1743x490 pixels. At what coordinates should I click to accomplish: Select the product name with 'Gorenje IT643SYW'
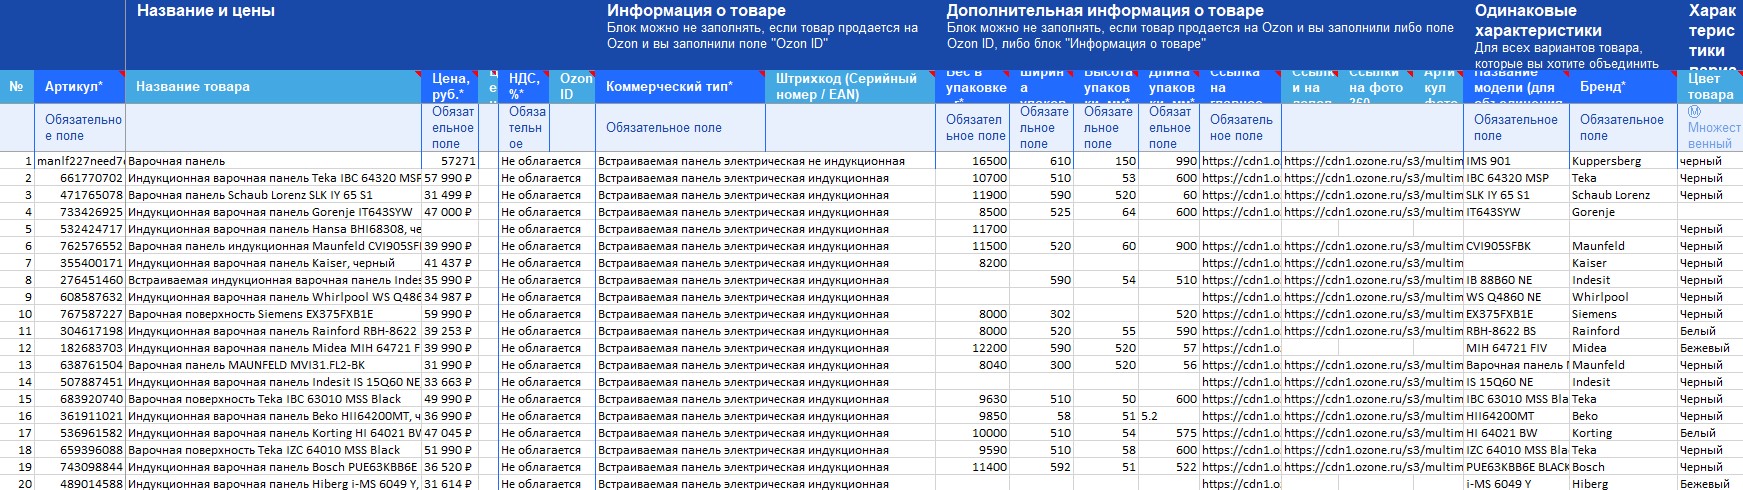pyautogui.click(x=274, y=212)
